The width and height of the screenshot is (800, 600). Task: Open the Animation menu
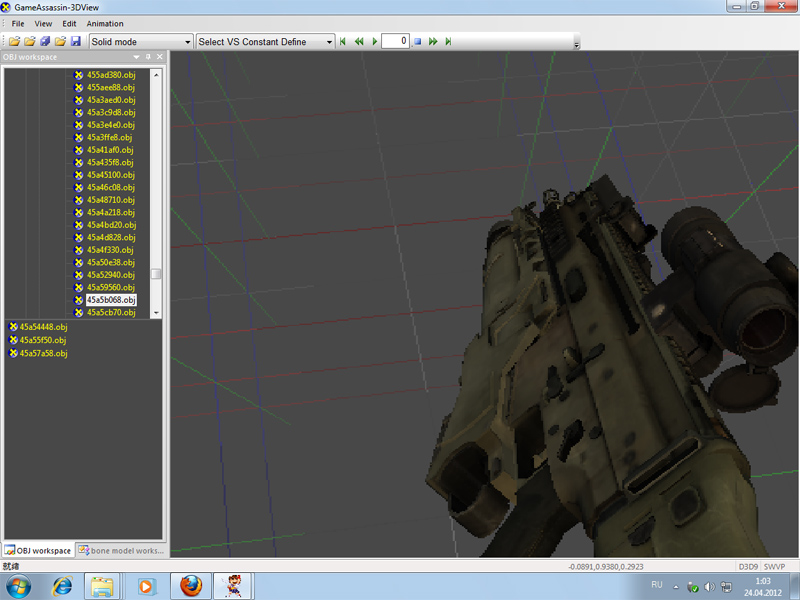(105, 23)
